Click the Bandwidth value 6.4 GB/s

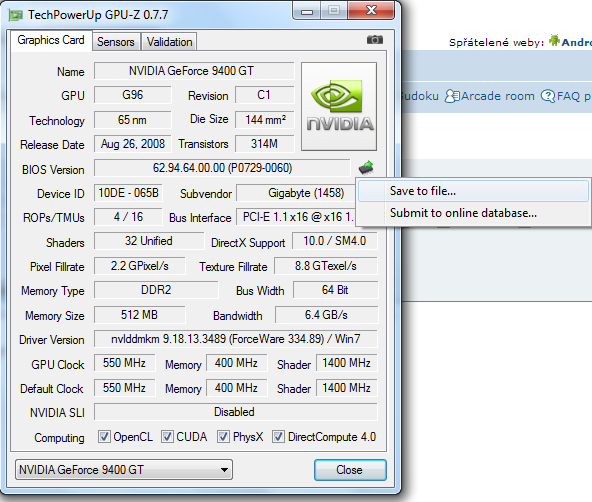(x=326, y=315)
